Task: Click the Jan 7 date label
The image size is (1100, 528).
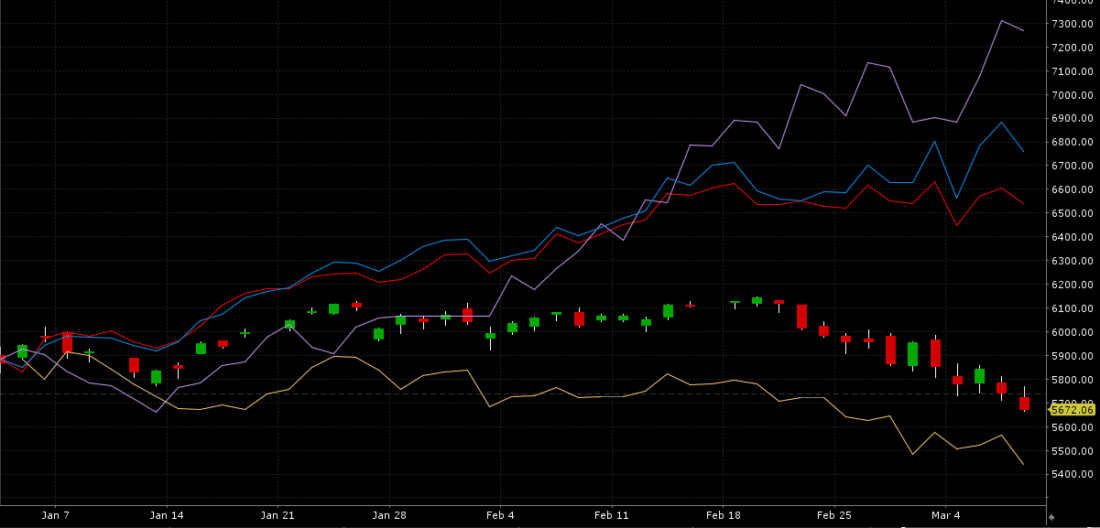Action: [55, 515]
